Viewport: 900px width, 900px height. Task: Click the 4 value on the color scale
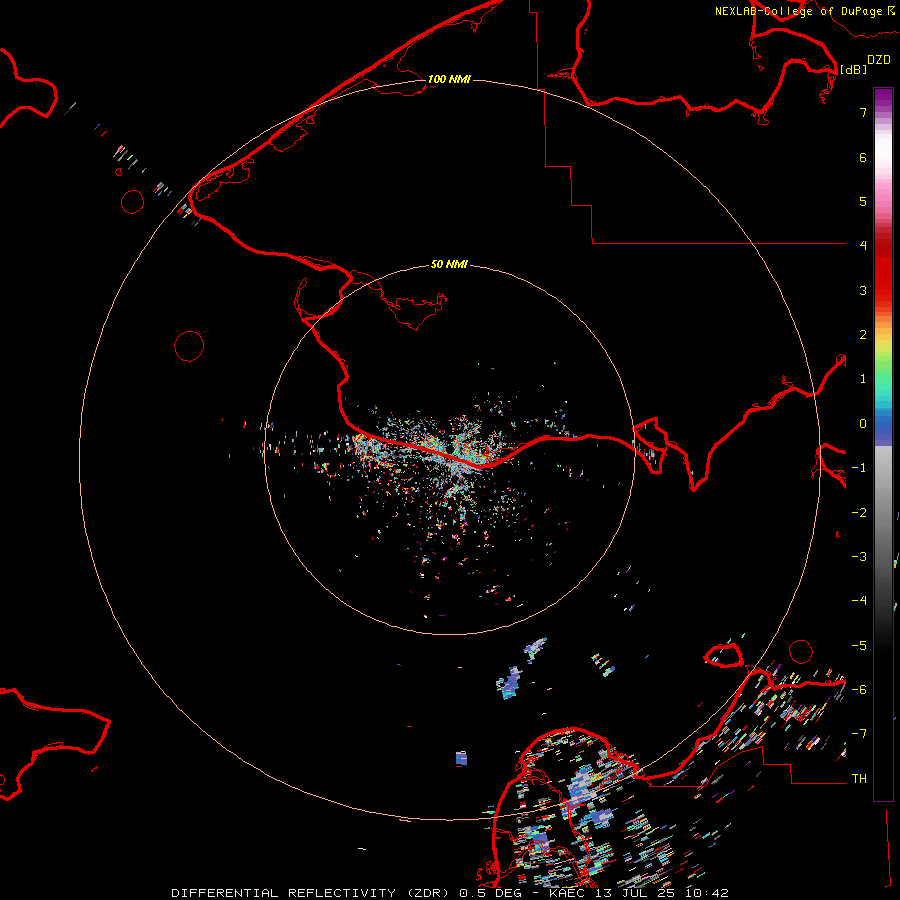(x=863, y=246)
